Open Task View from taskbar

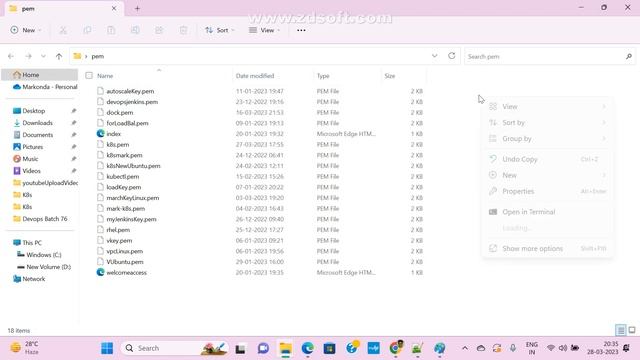click(240, 349)
